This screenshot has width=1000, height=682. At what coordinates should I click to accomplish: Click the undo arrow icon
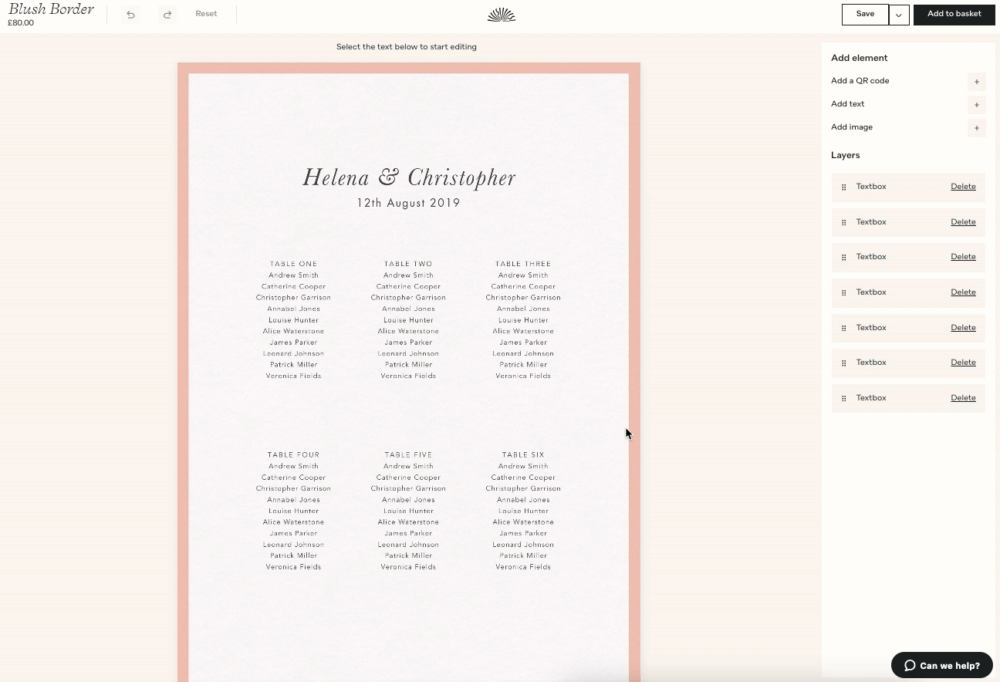[x=131, y=14]
